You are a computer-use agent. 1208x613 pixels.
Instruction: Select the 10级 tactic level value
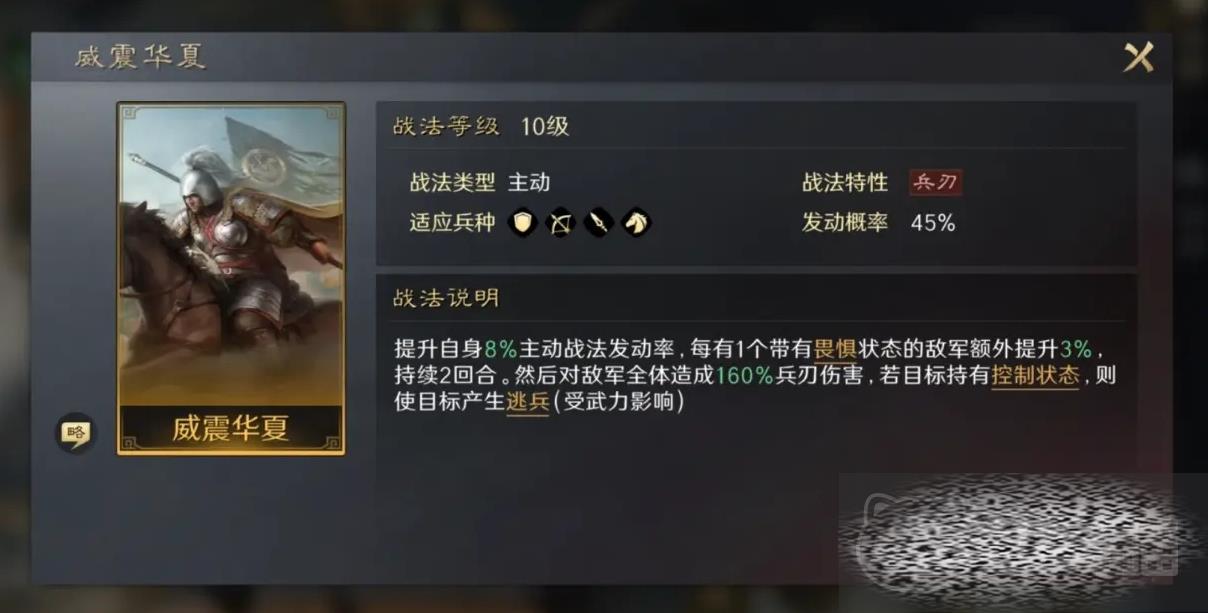pos(544,127)
